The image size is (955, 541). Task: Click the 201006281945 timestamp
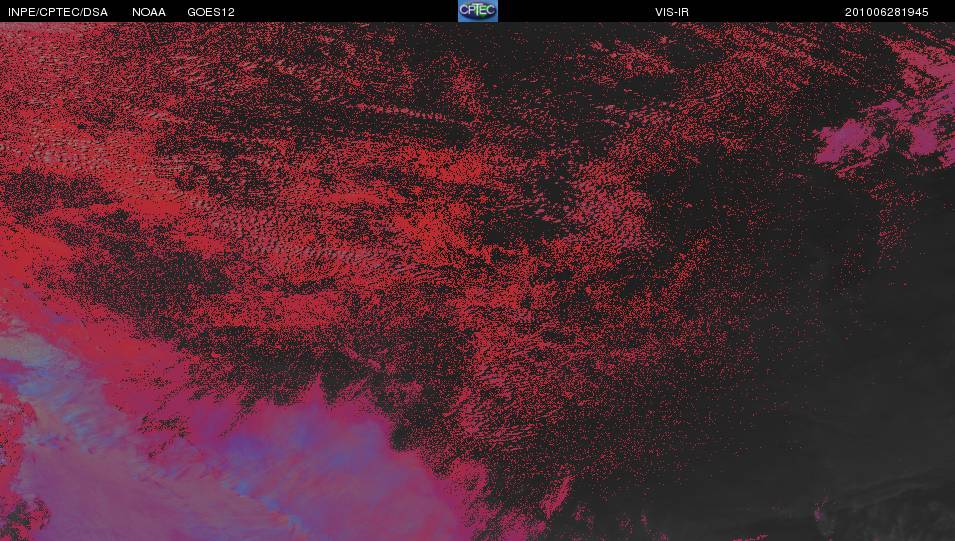[x=886, y=12]
